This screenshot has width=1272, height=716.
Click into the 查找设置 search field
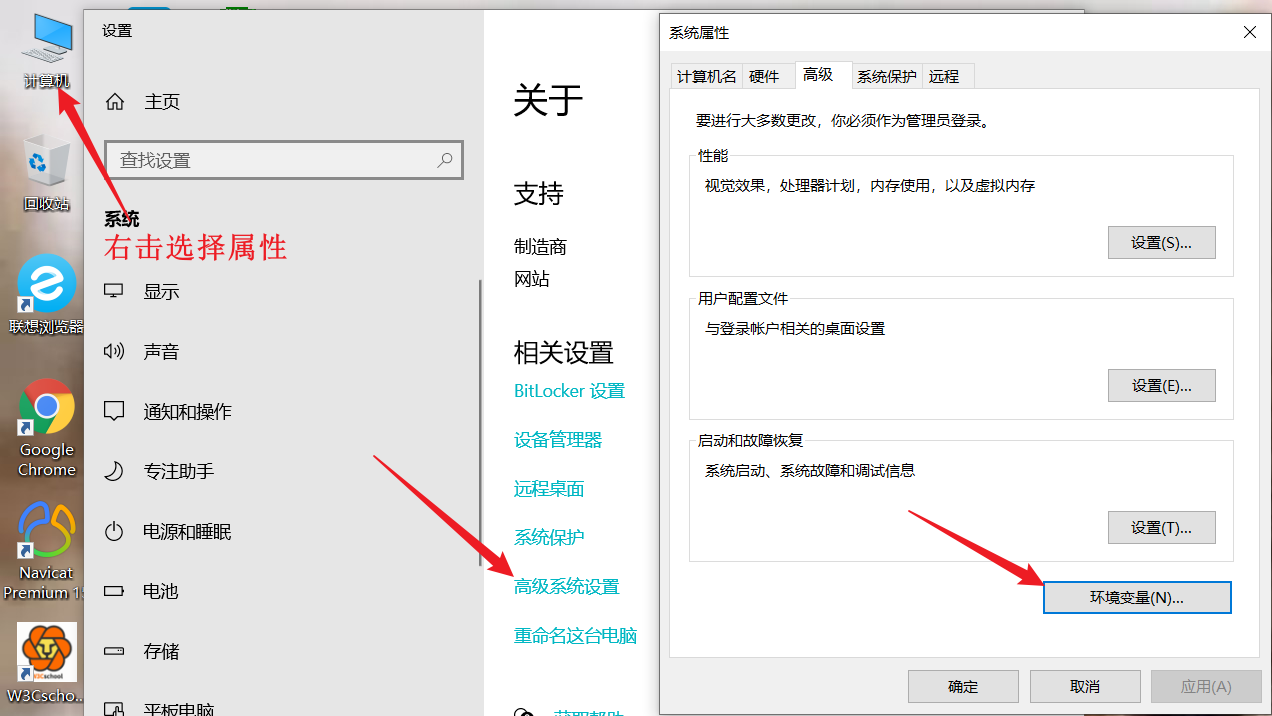284,160
